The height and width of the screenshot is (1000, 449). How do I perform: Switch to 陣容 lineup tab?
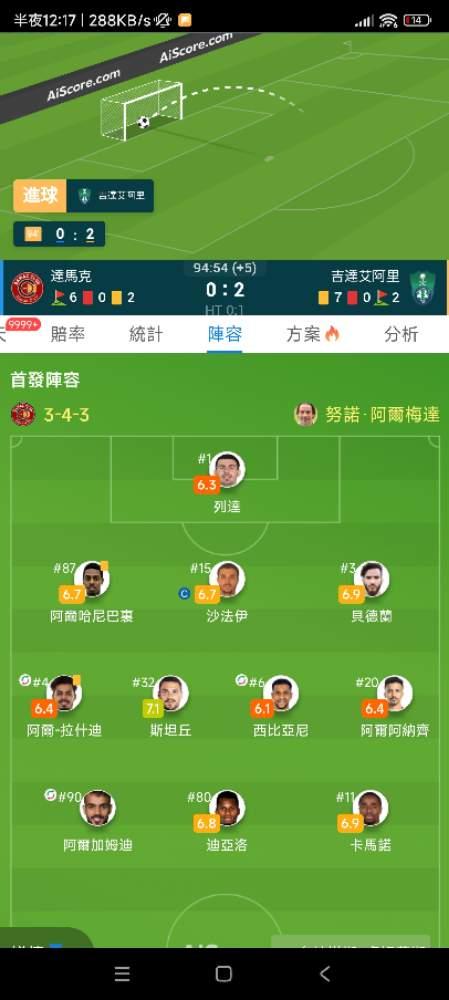pyautogui.click(x=224, y=334)
